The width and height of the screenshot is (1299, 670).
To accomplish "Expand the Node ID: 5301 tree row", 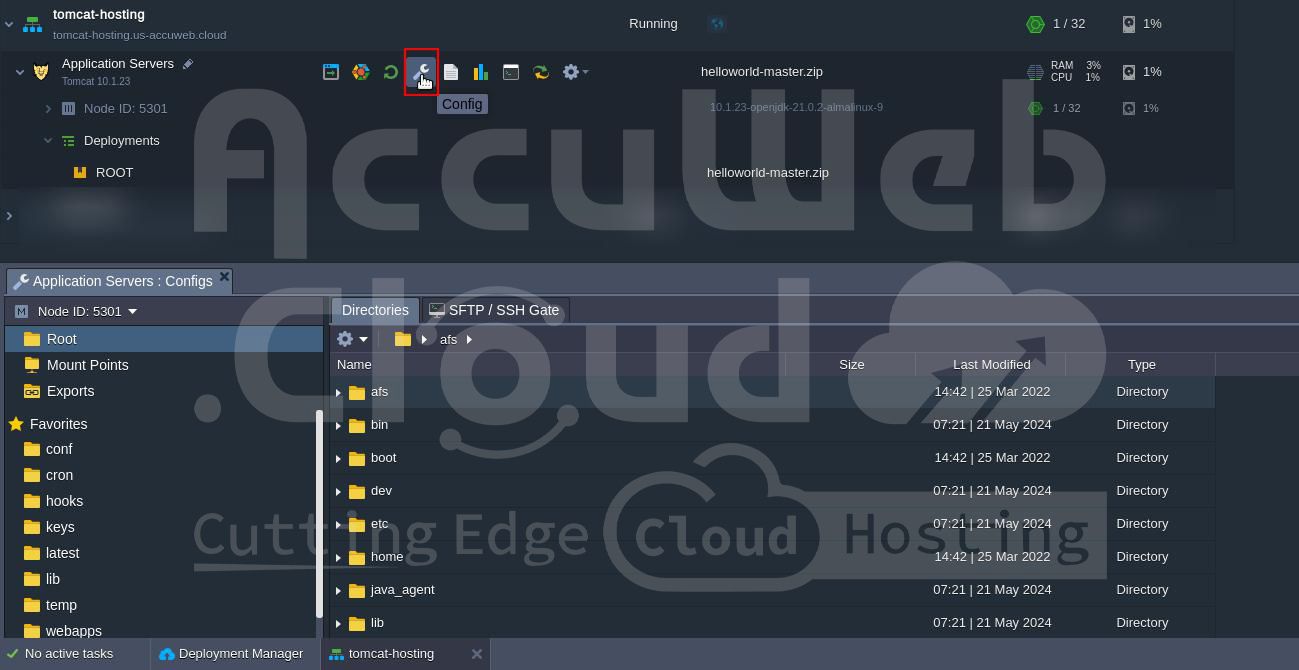I will (x=48, y=108).
